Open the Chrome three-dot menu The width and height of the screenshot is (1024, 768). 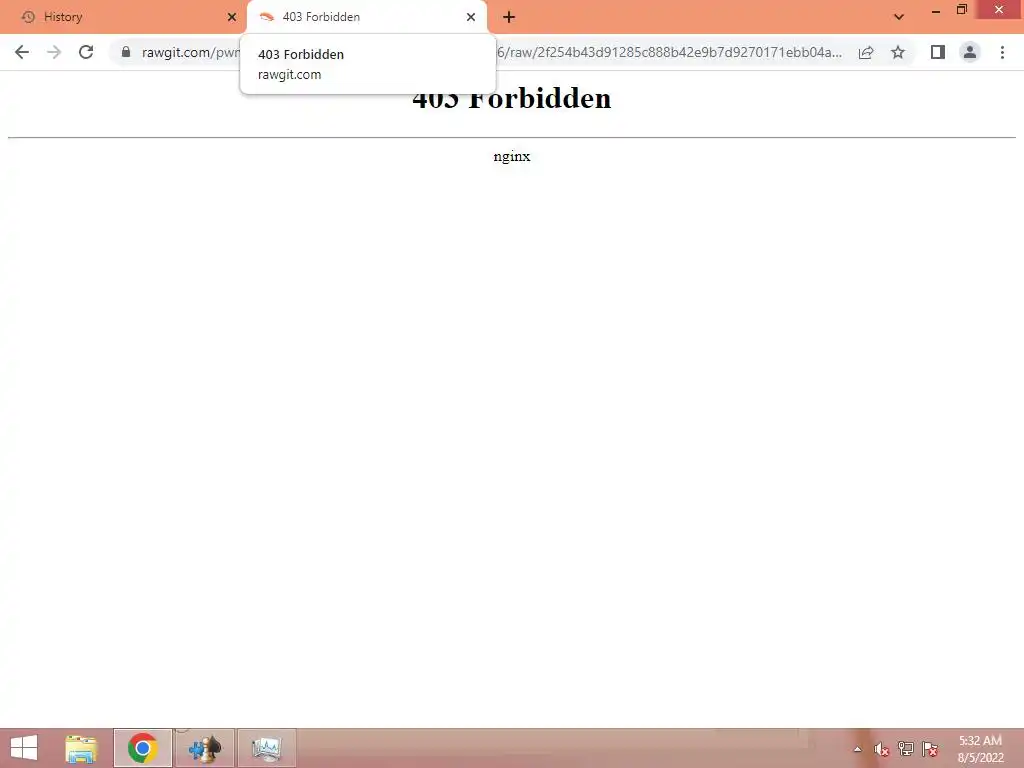click(1002, 52)
